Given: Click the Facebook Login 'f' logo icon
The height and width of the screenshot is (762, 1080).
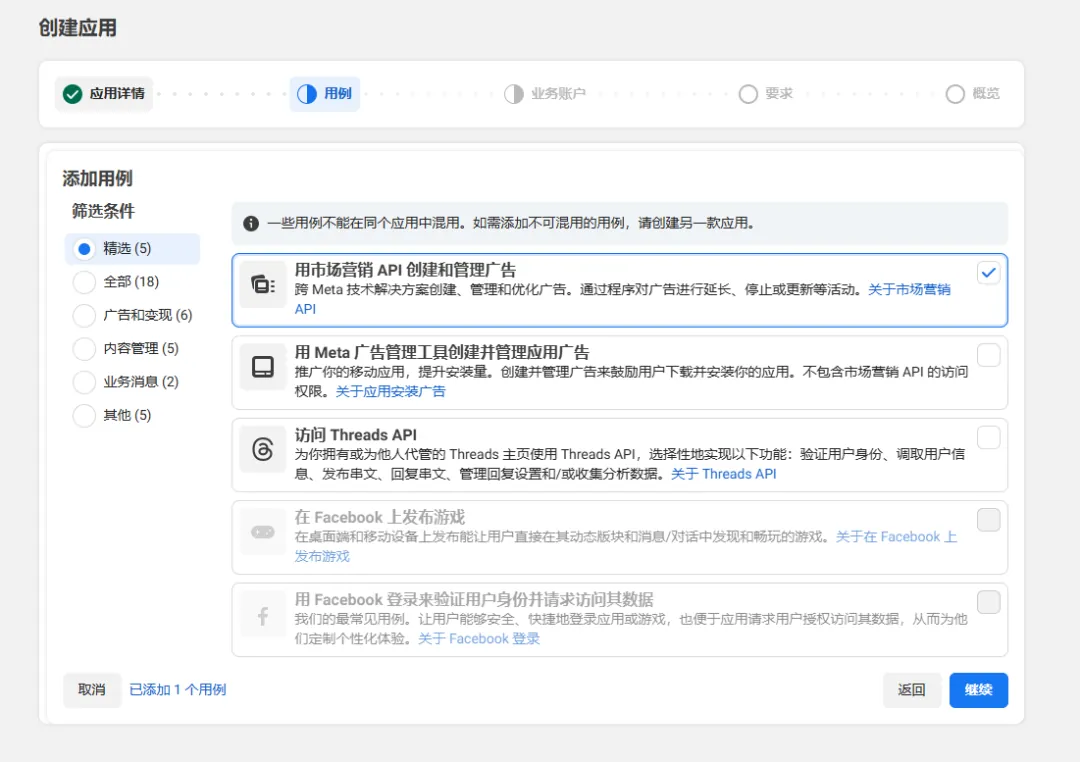Looking at the screenshot, I should coord(262,615).
